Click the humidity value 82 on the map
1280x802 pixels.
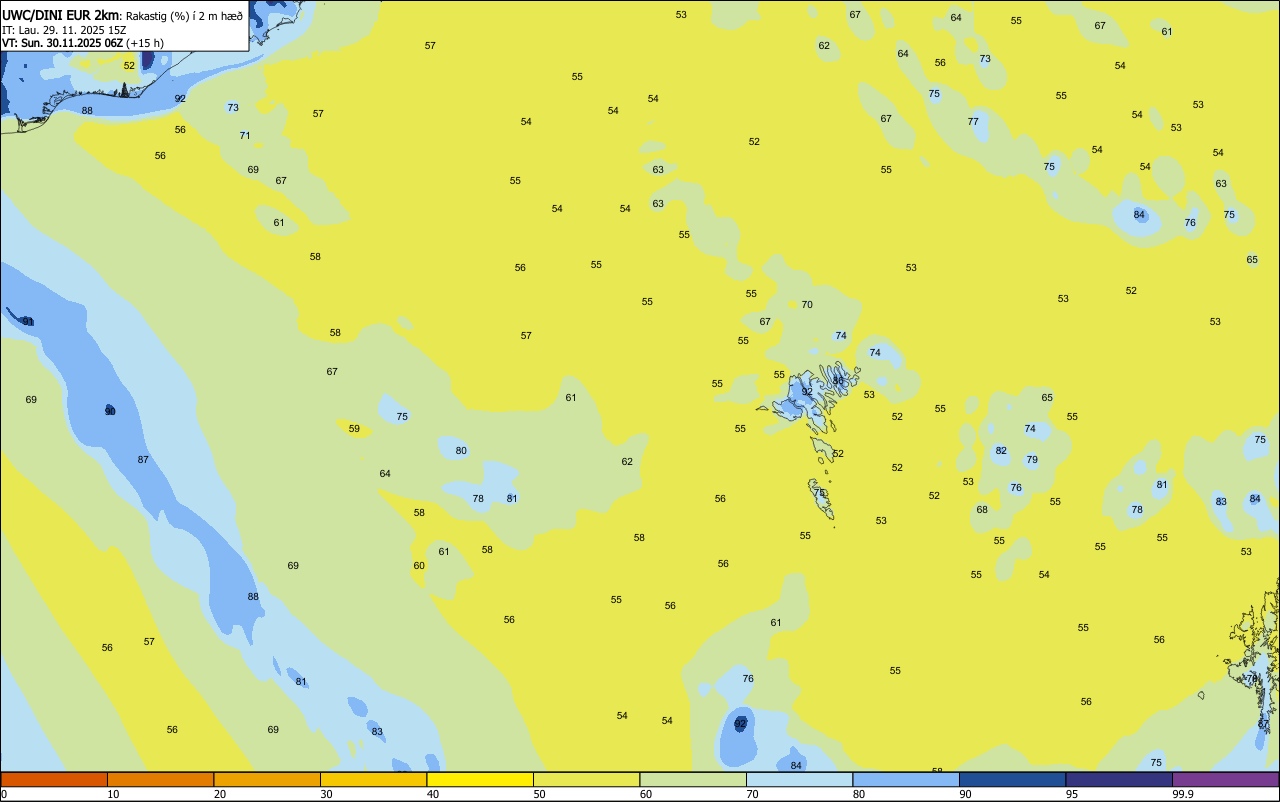1001,450
